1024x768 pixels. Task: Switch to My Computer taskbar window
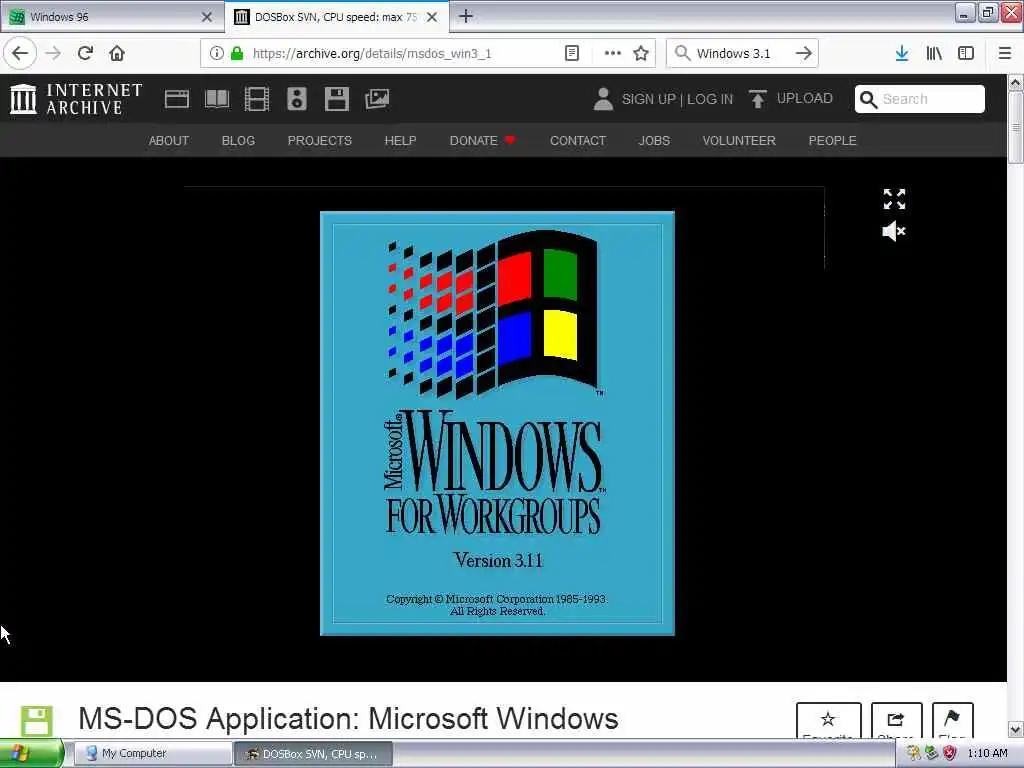(x=153, y=753)
